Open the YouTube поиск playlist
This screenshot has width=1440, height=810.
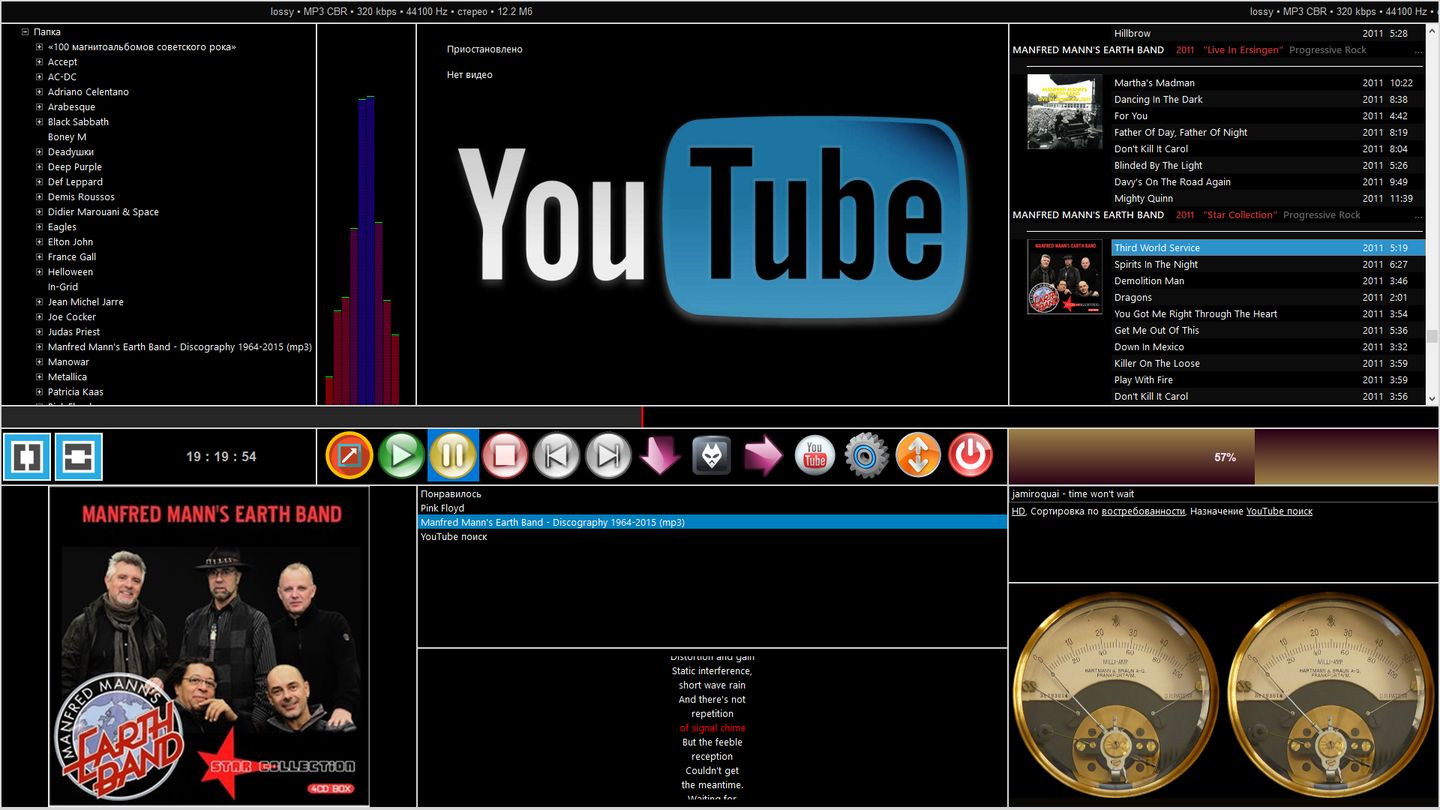[453, 537]
